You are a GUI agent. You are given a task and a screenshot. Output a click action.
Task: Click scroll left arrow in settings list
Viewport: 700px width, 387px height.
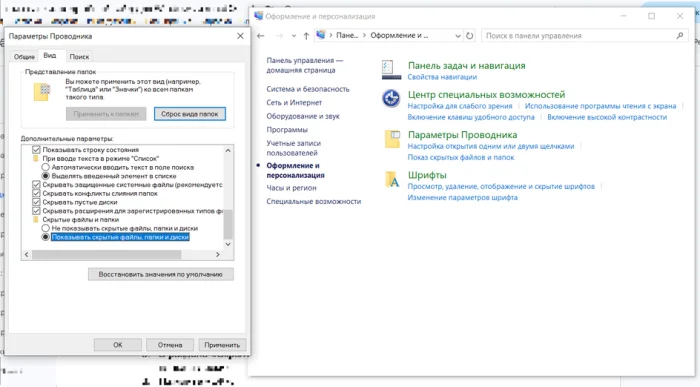coord(26,254)
